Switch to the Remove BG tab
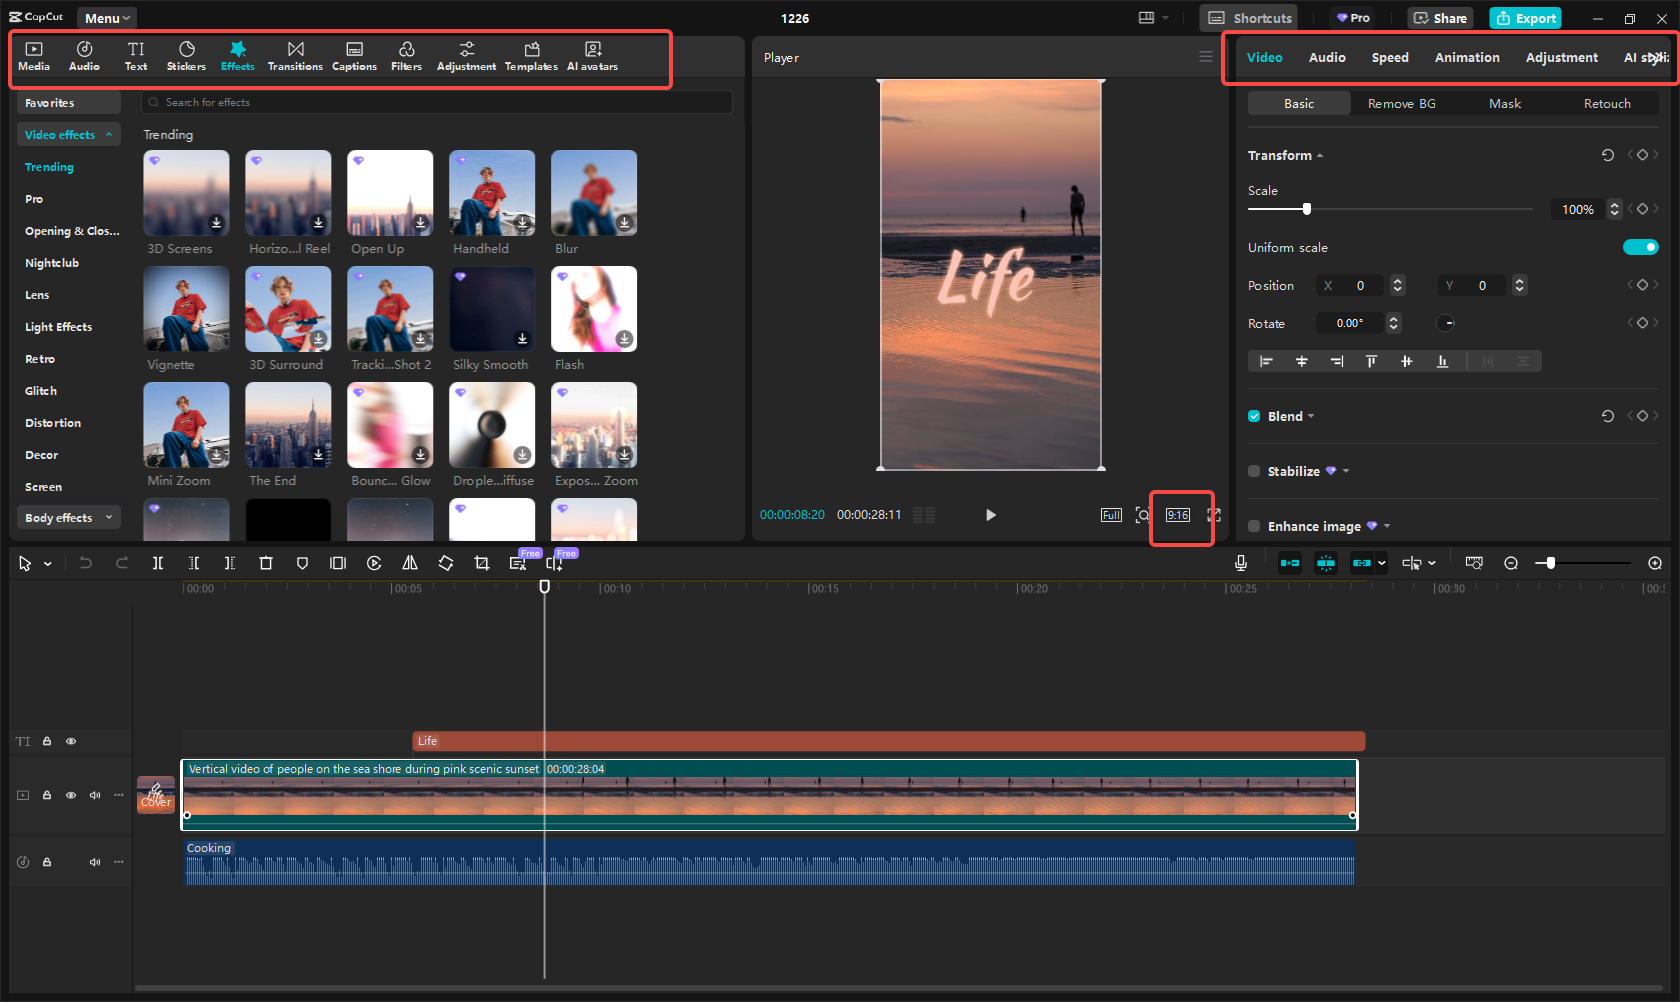This screenshot has height=1002, width=1680. [x=1402, y=103]
